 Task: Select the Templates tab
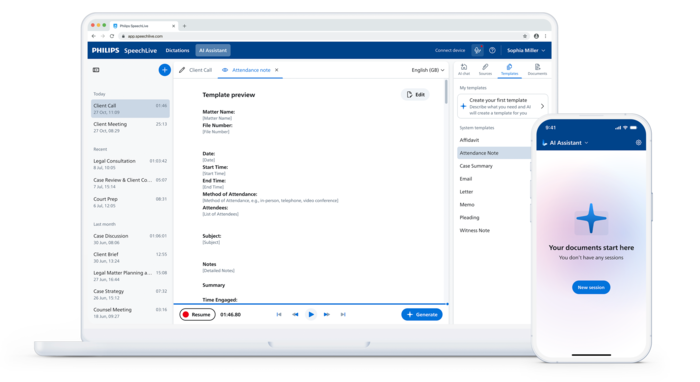(509, 69)
